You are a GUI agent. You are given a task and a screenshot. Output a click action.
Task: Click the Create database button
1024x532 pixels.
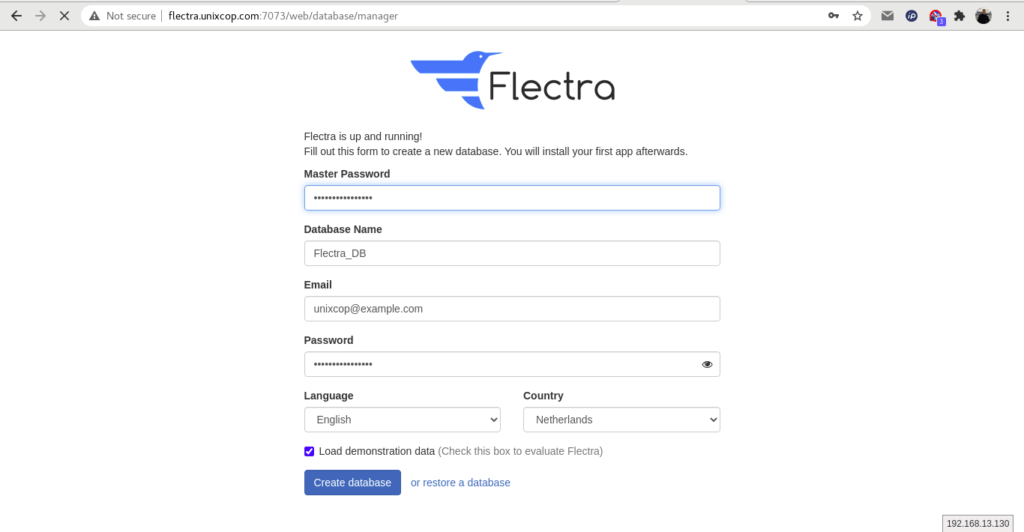(x=352, y=482)
